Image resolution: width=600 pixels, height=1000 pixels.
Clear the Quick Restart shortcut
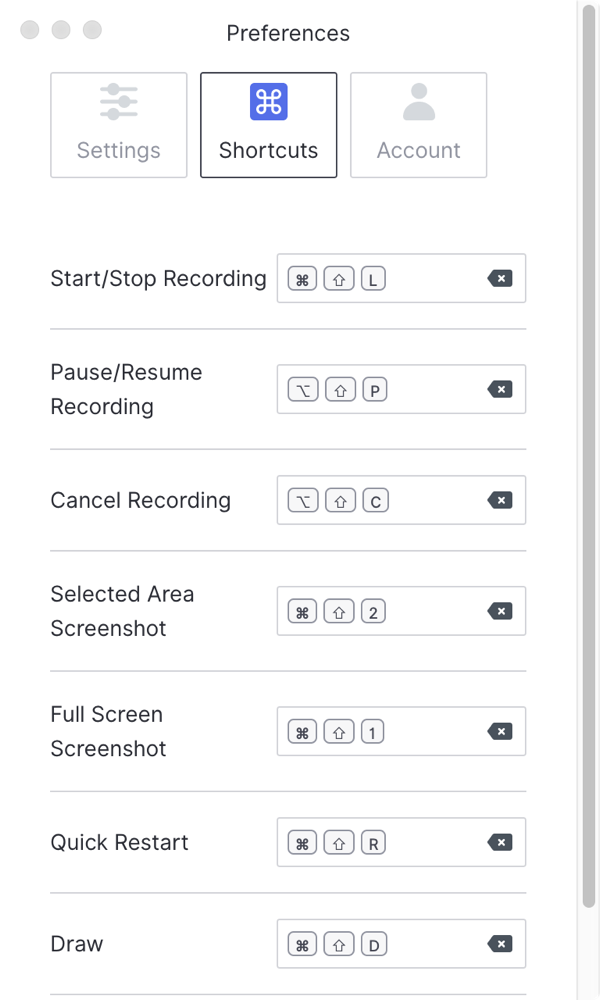coord(500,843)
